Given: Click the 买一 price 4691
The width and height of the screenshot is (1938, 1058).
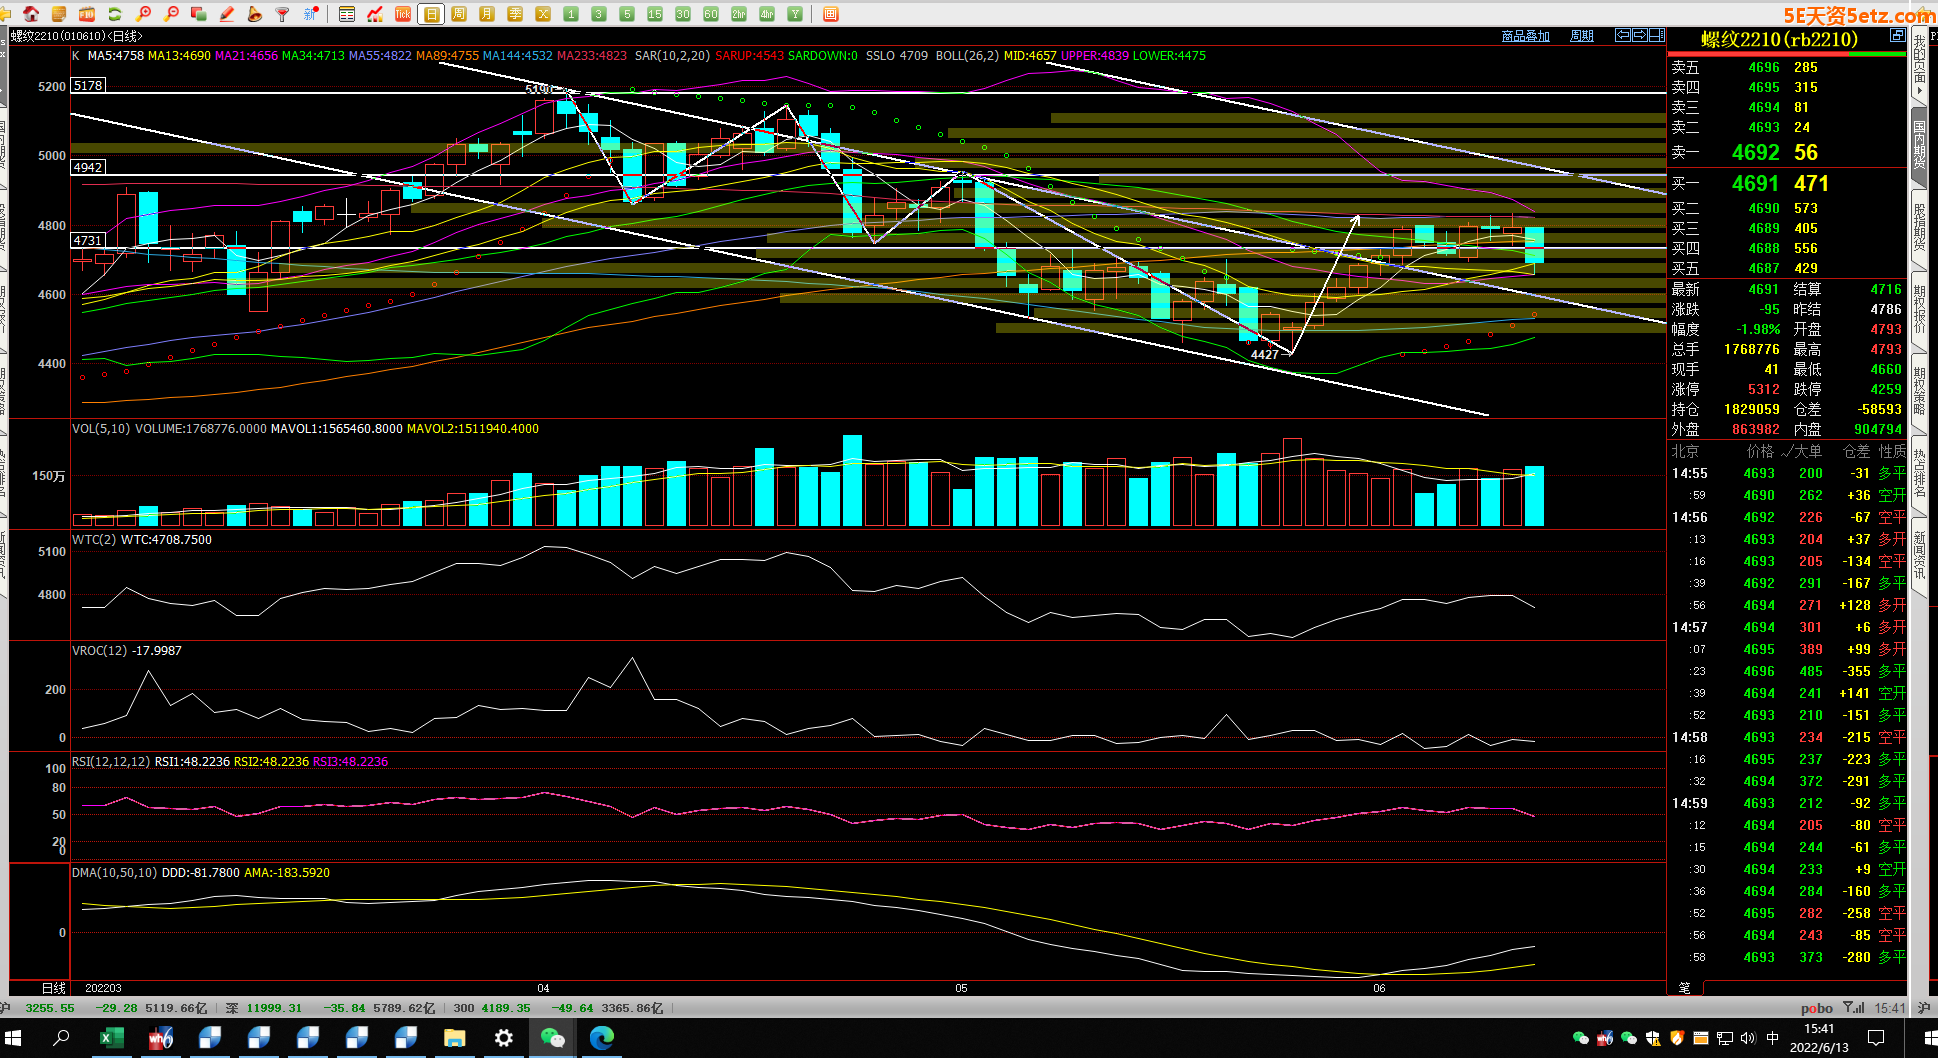Looking at the screenshot, I should coord(1756,184).
